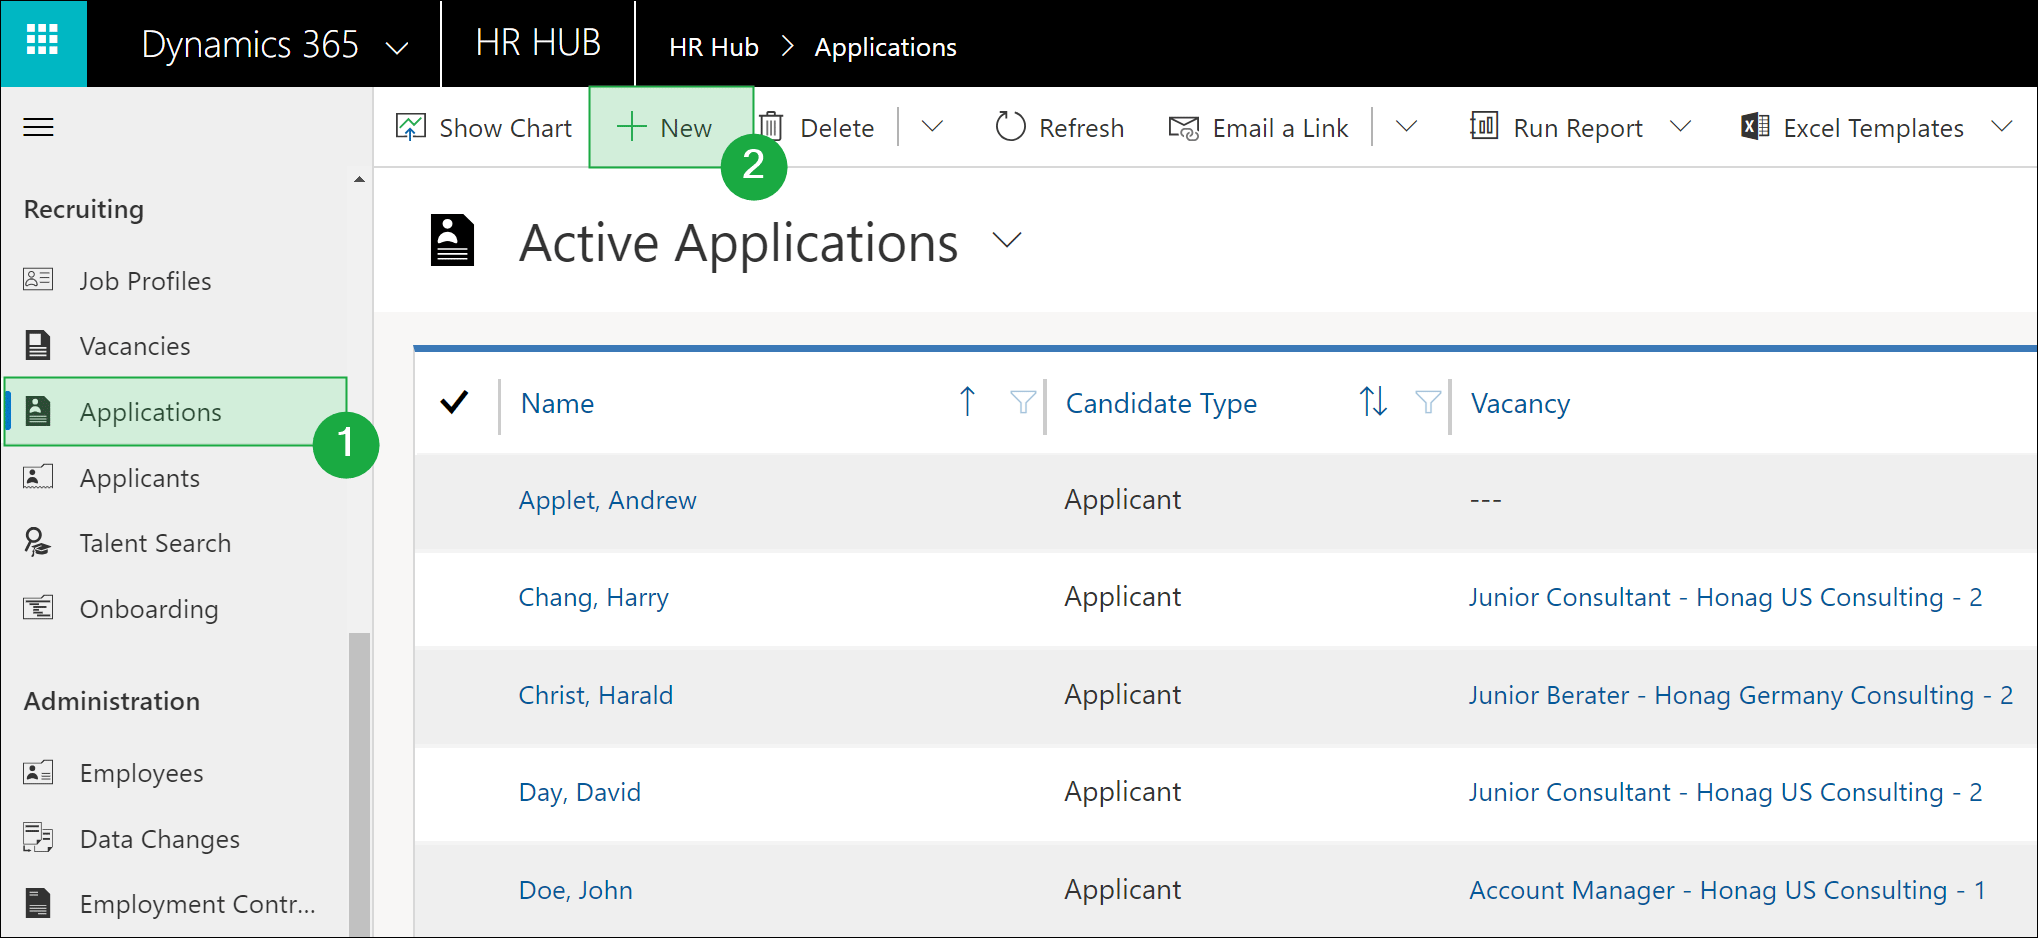The image size is (2038, 938).
Task: Open the Active Applications view selector chevron
Action: coord(1007,240)
